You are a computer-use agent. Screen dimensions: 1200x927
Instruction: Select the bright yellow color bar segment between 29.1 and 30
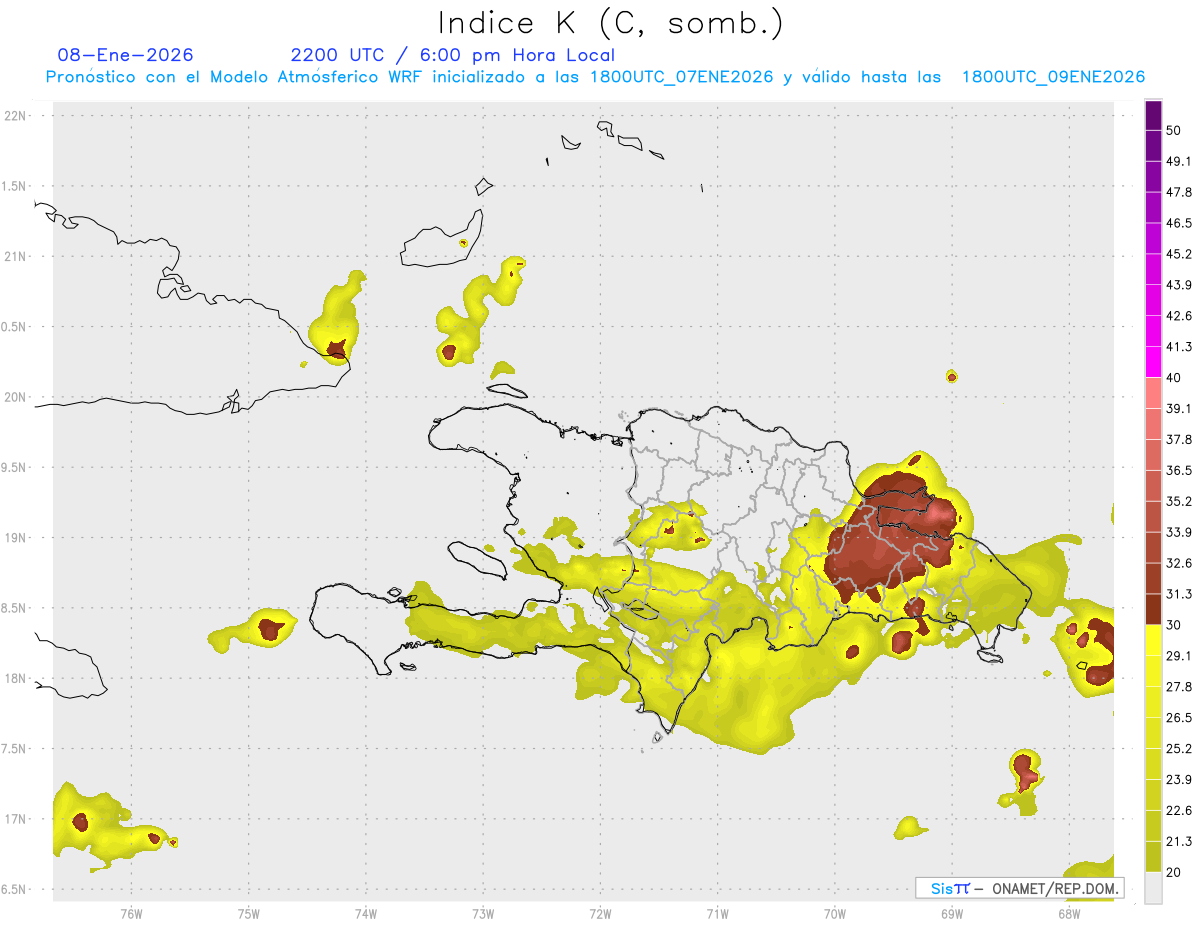[1153, 640]
